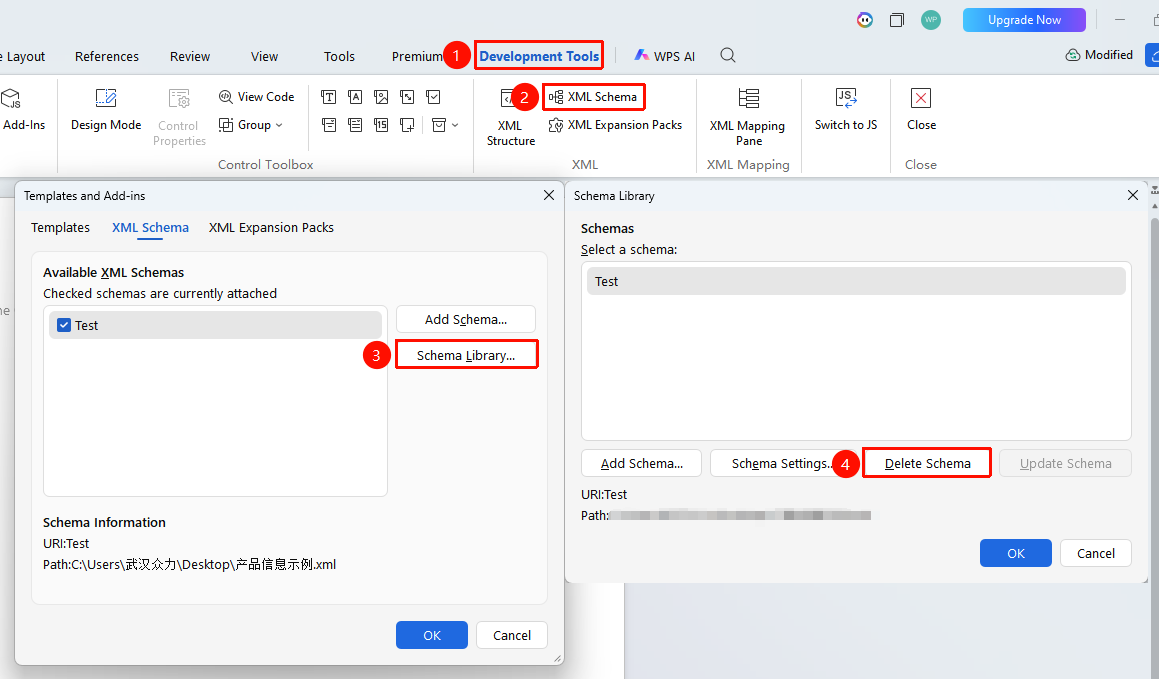Open the XML Structure pane

[x=510, y=117]
